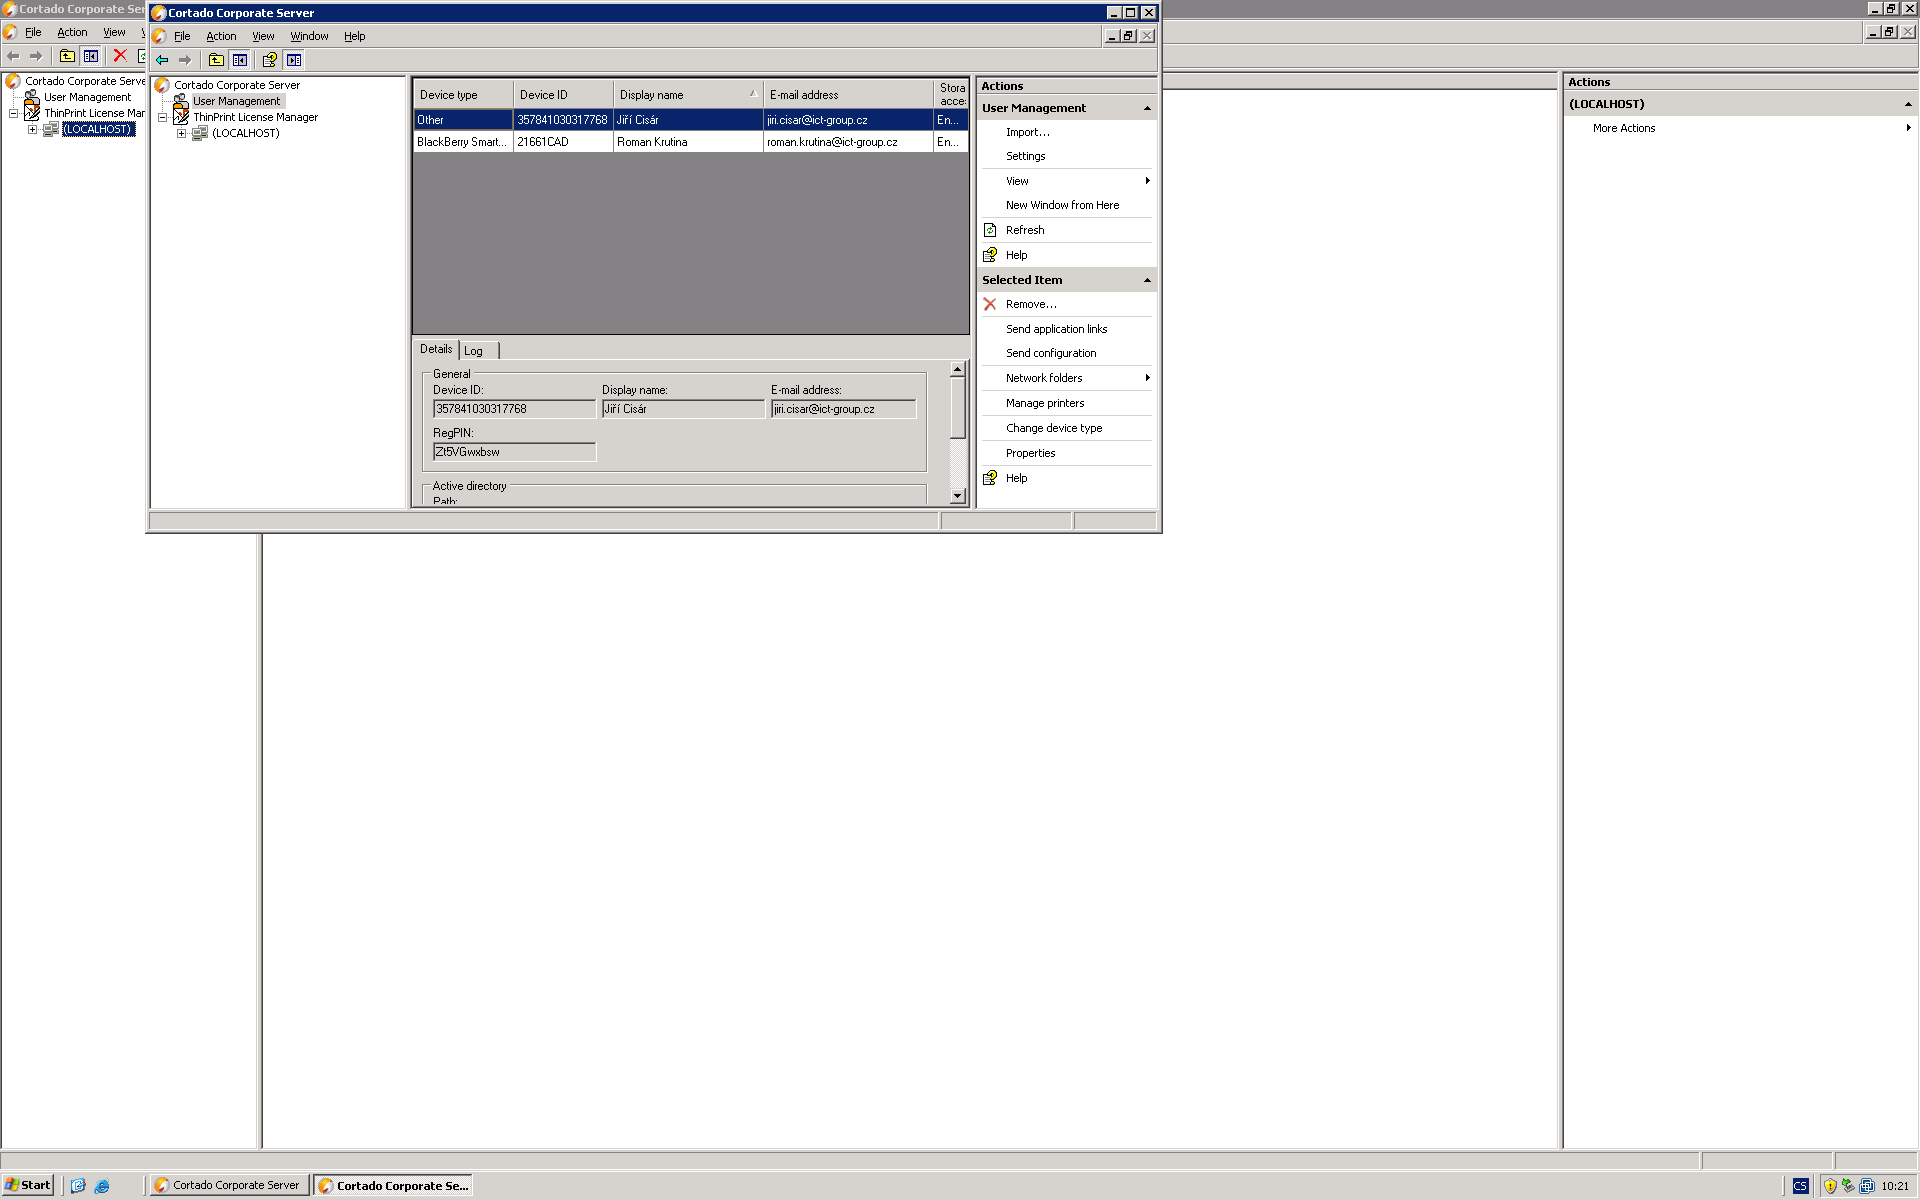Toggle Show/Hide Action Pane toolbar icon
This screenshot has height=1200, width=1920.
pyautogui.click(x=294, y=60)
